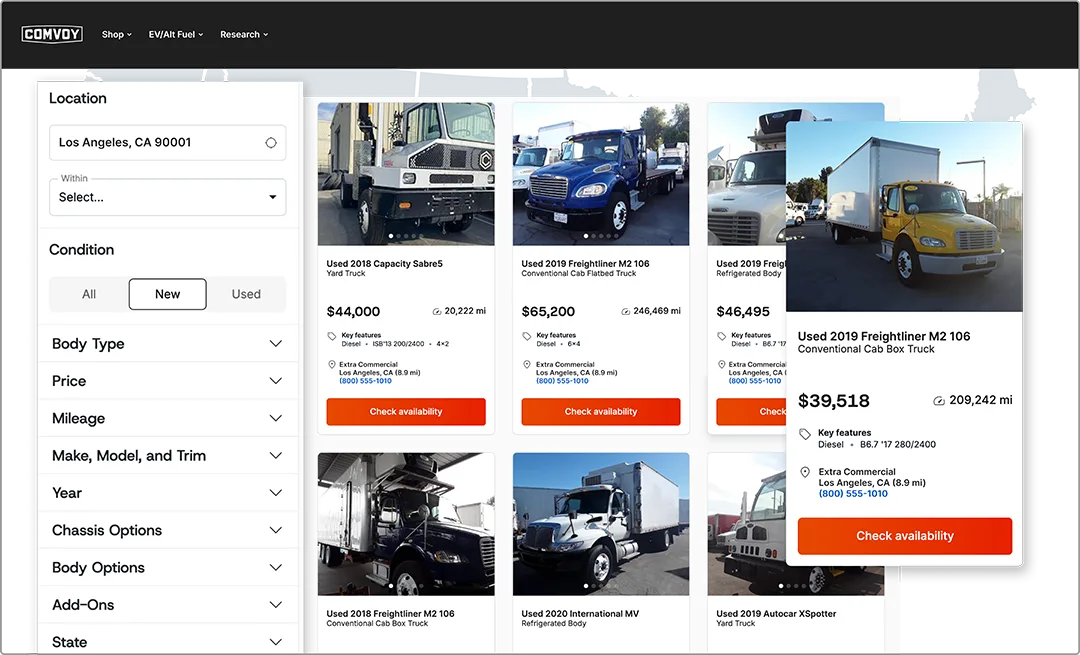
Task: Select All condition filter
Action: tap(89, 294)
